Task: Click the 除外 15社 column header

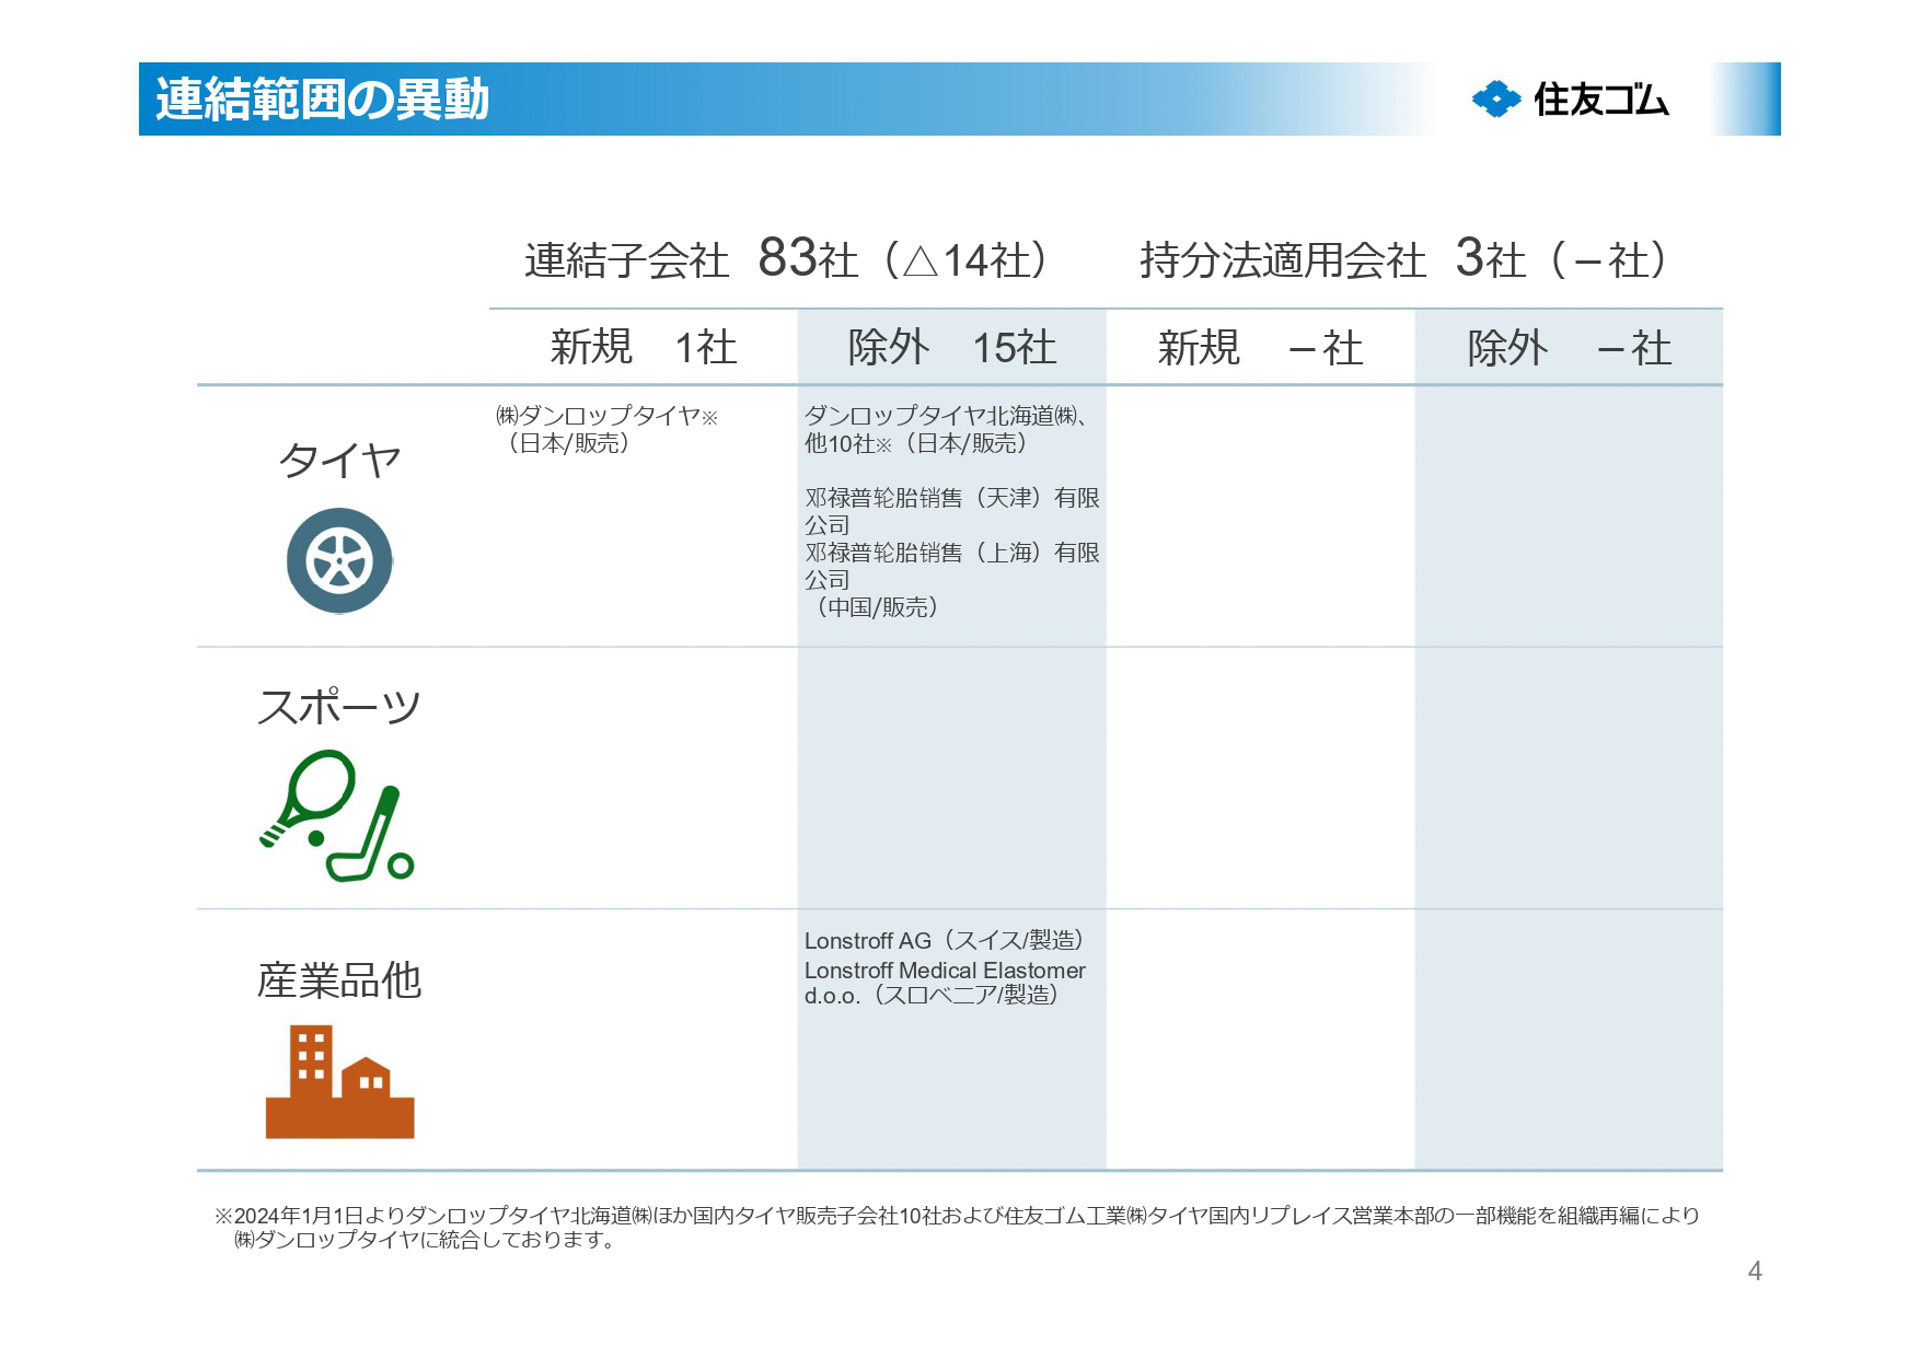Action: (x=951, y=347)
